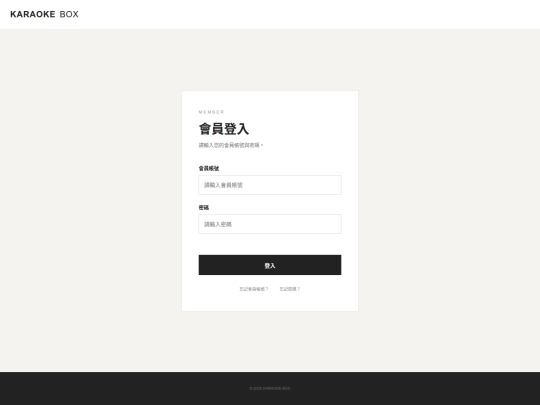Focus the 會員帳號 member account input field
Viewport: 540px width, 405px height.
click(x=270, y=185)
